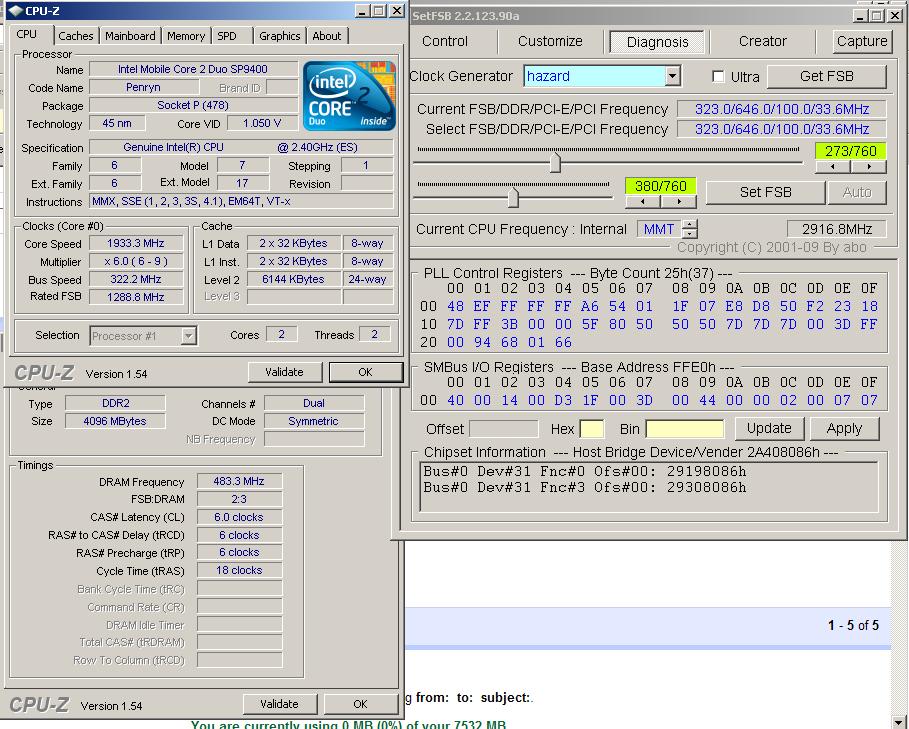Viewport: 909px width, 729px height.
Task: Show the About tab in CPU-Z
Action: (x=327, y=36)
